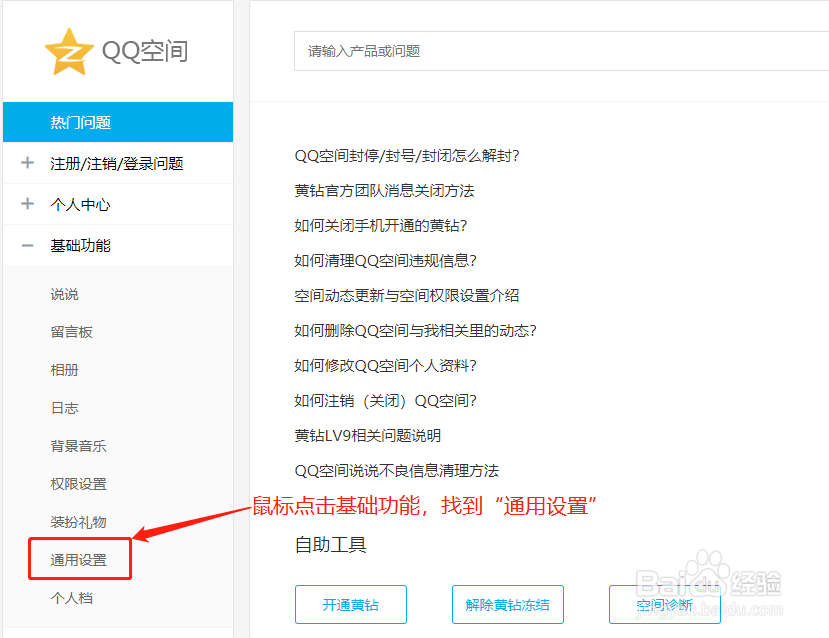Open 黄钻LV9相关问题说明 article
829x638 pixels.
pyautogui.click(x=367, y=436)
